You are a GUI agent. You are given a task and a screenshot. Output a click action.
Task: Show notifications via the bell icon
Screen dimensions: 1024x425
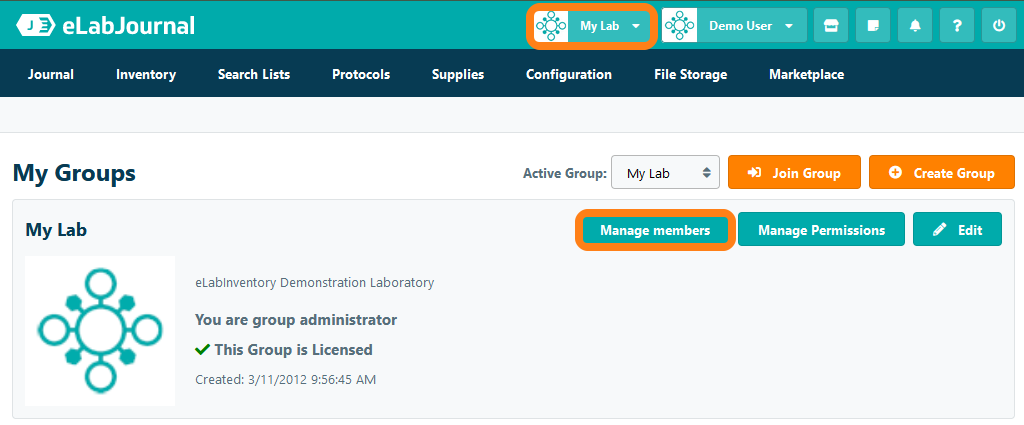pos(915,26)
